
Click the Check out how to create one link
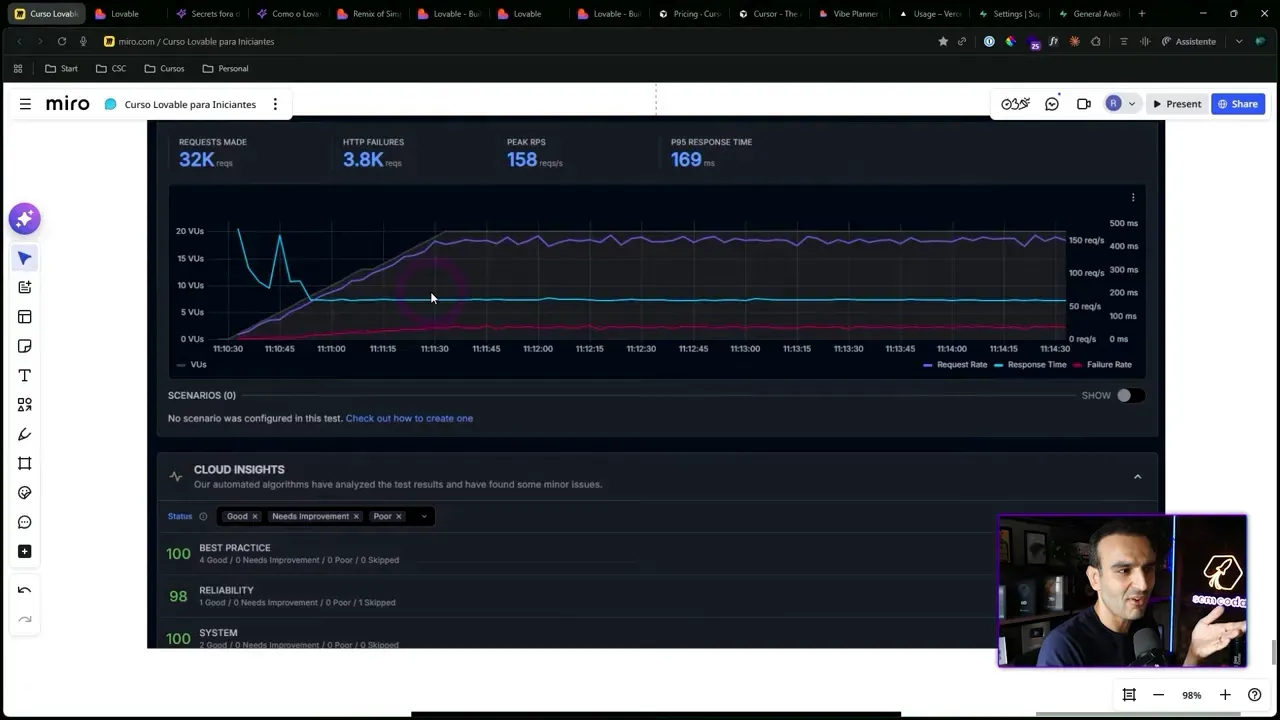tap(409, 418)
